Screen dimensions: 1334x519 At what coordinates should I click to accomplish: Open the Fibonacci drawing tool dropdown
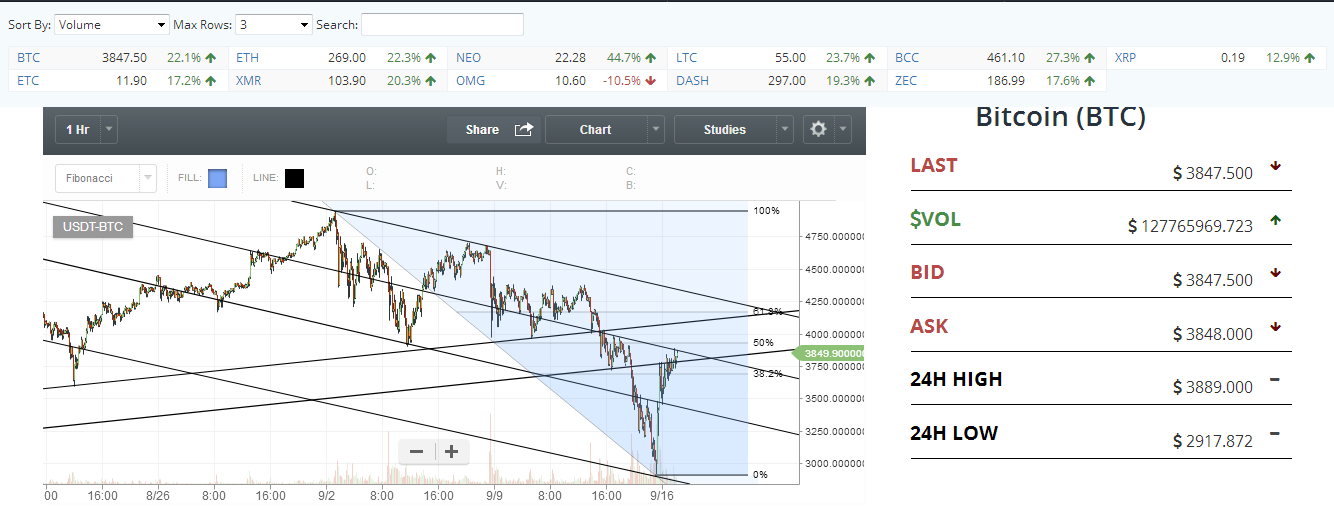coord(106,178)
